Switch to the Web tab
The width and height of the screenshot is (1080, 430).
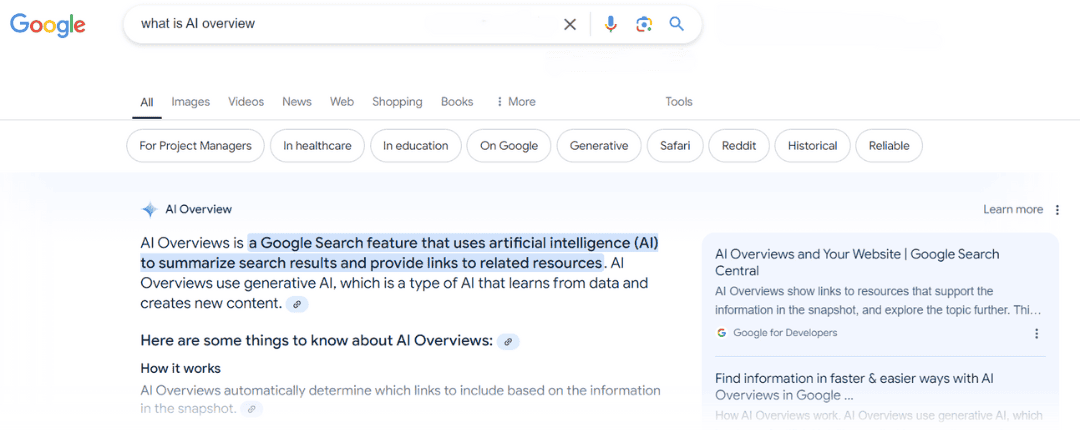(x=342, y=102)
